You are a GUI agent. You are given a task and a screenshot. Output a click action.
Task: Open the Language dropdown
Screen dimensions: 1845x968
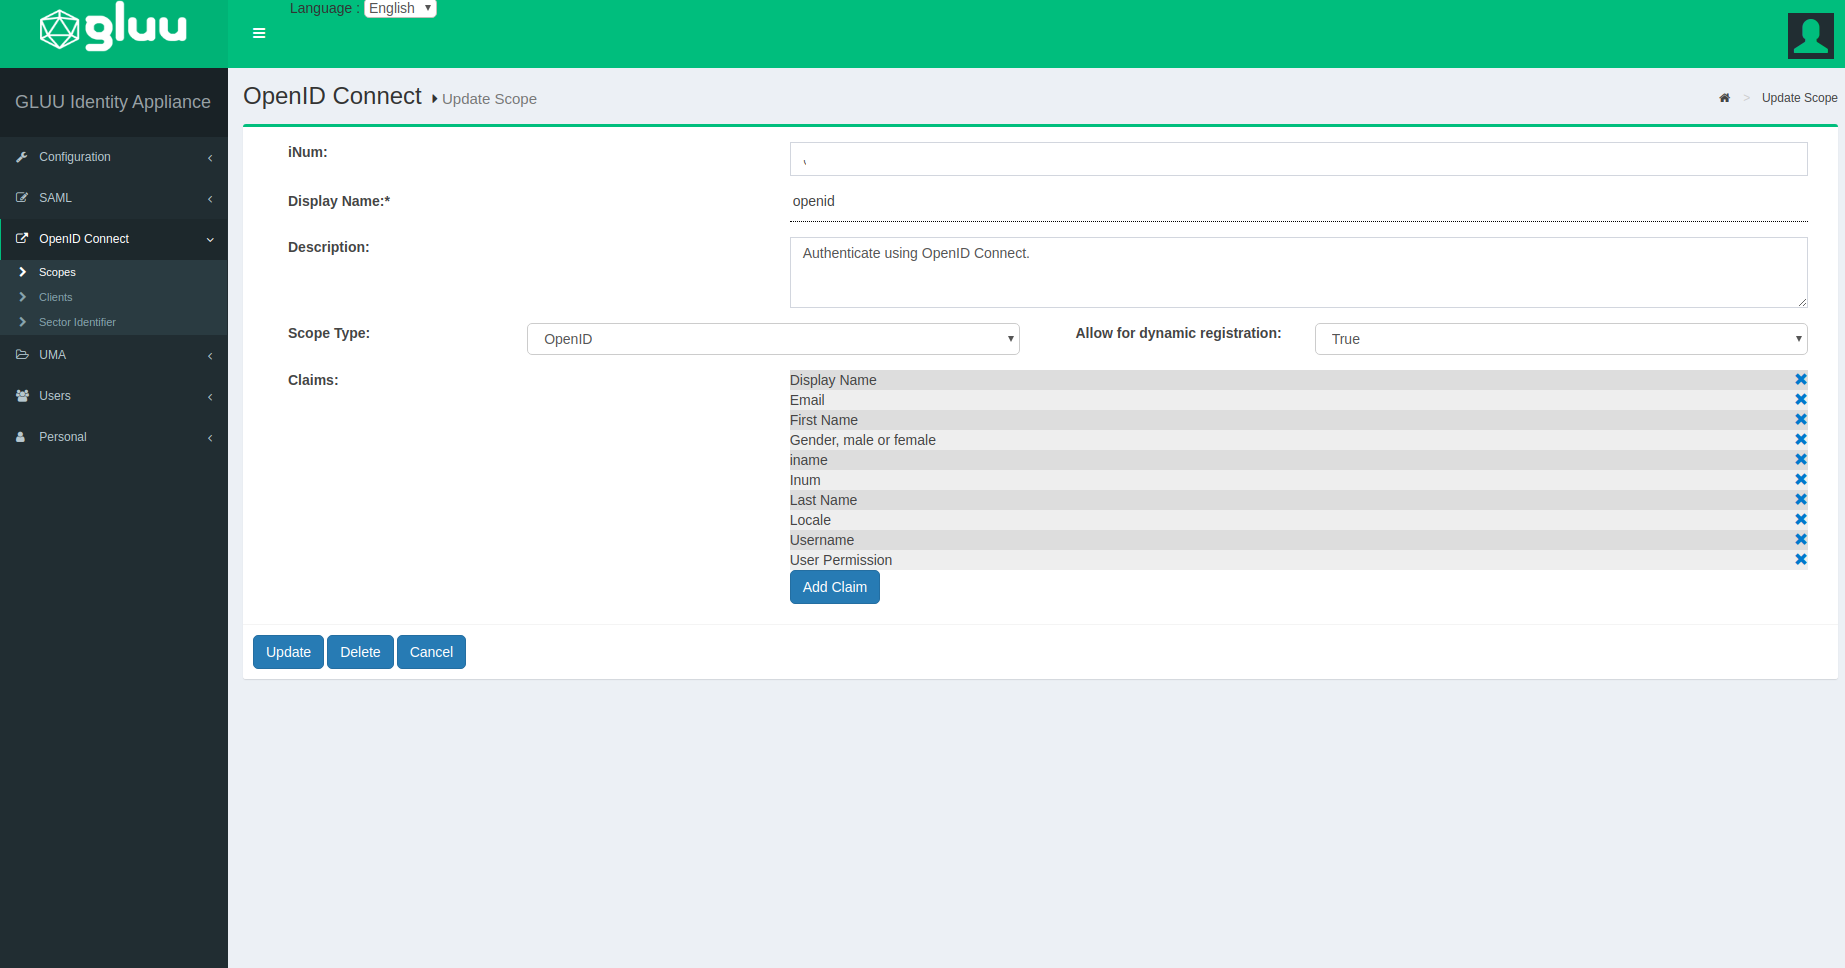(x=400, y=8)
